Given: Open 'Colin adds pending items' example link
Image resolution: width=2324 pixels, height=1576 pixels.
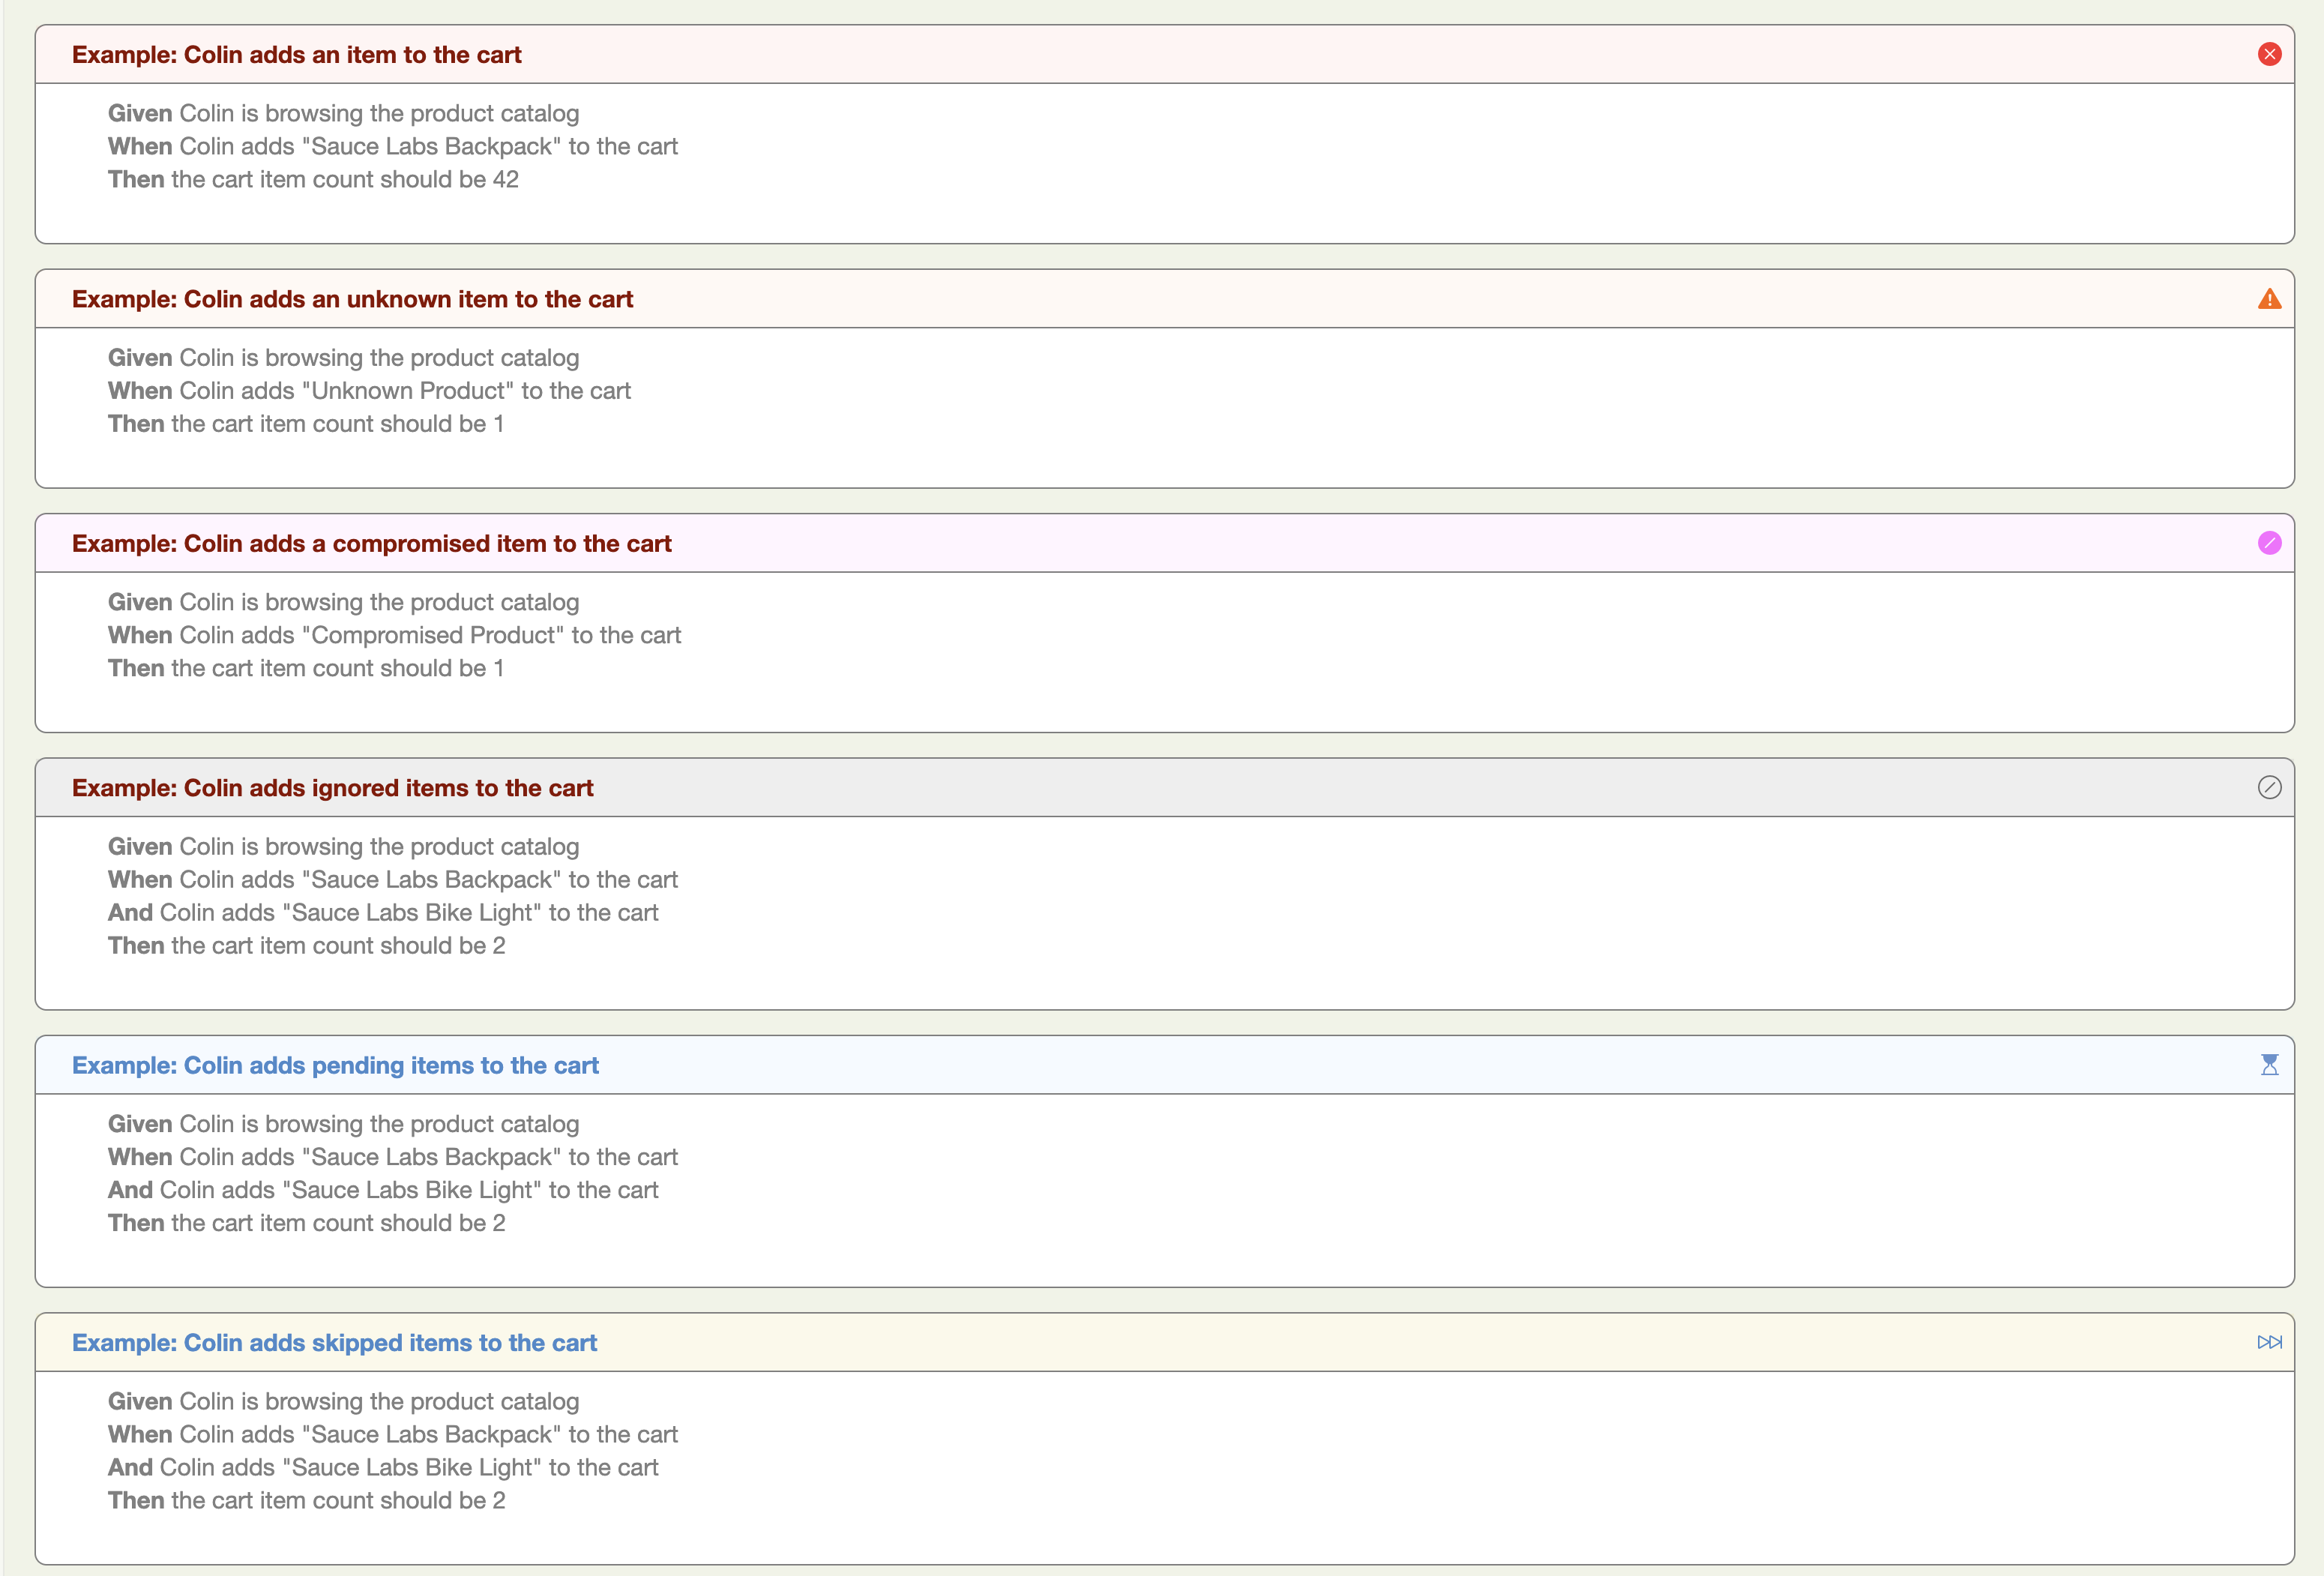Looking at the screenshot, I should pyautogui.click(x=335, y=1065).
